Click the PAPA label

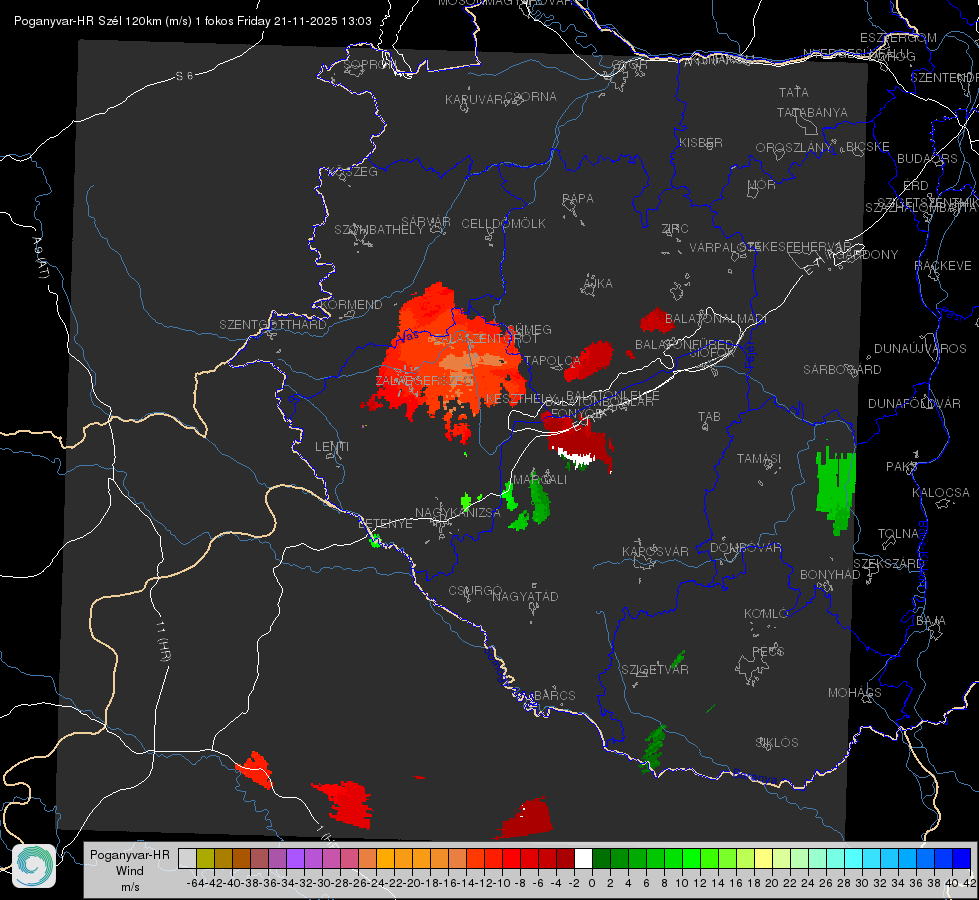[x=578, y=199]
